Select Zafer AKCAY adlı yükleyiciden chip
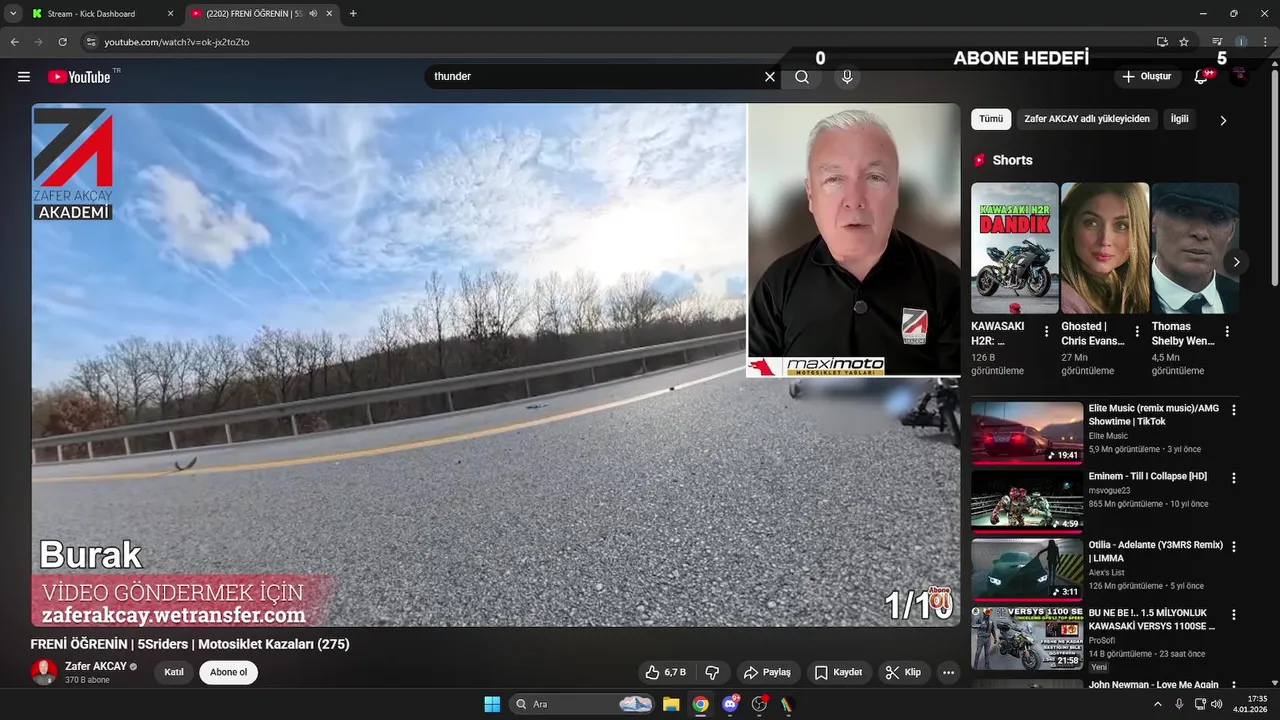 pos(1087,119)
